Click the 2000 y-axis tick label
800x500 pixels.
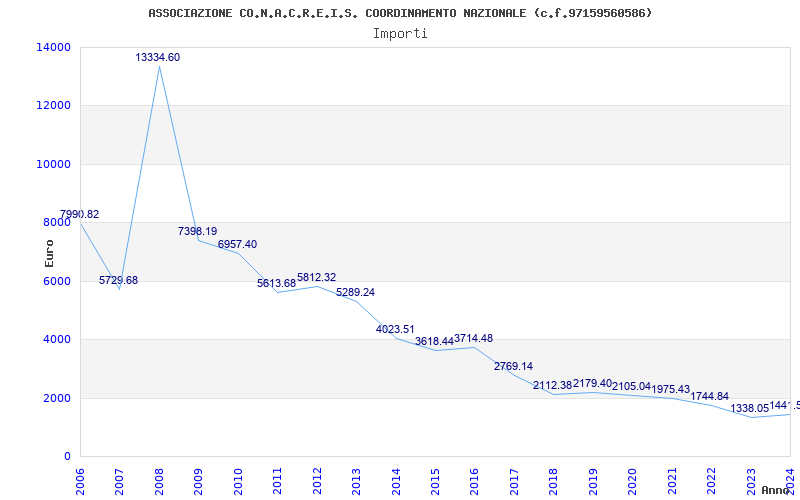pyautogui.click(x=57, y=398)
